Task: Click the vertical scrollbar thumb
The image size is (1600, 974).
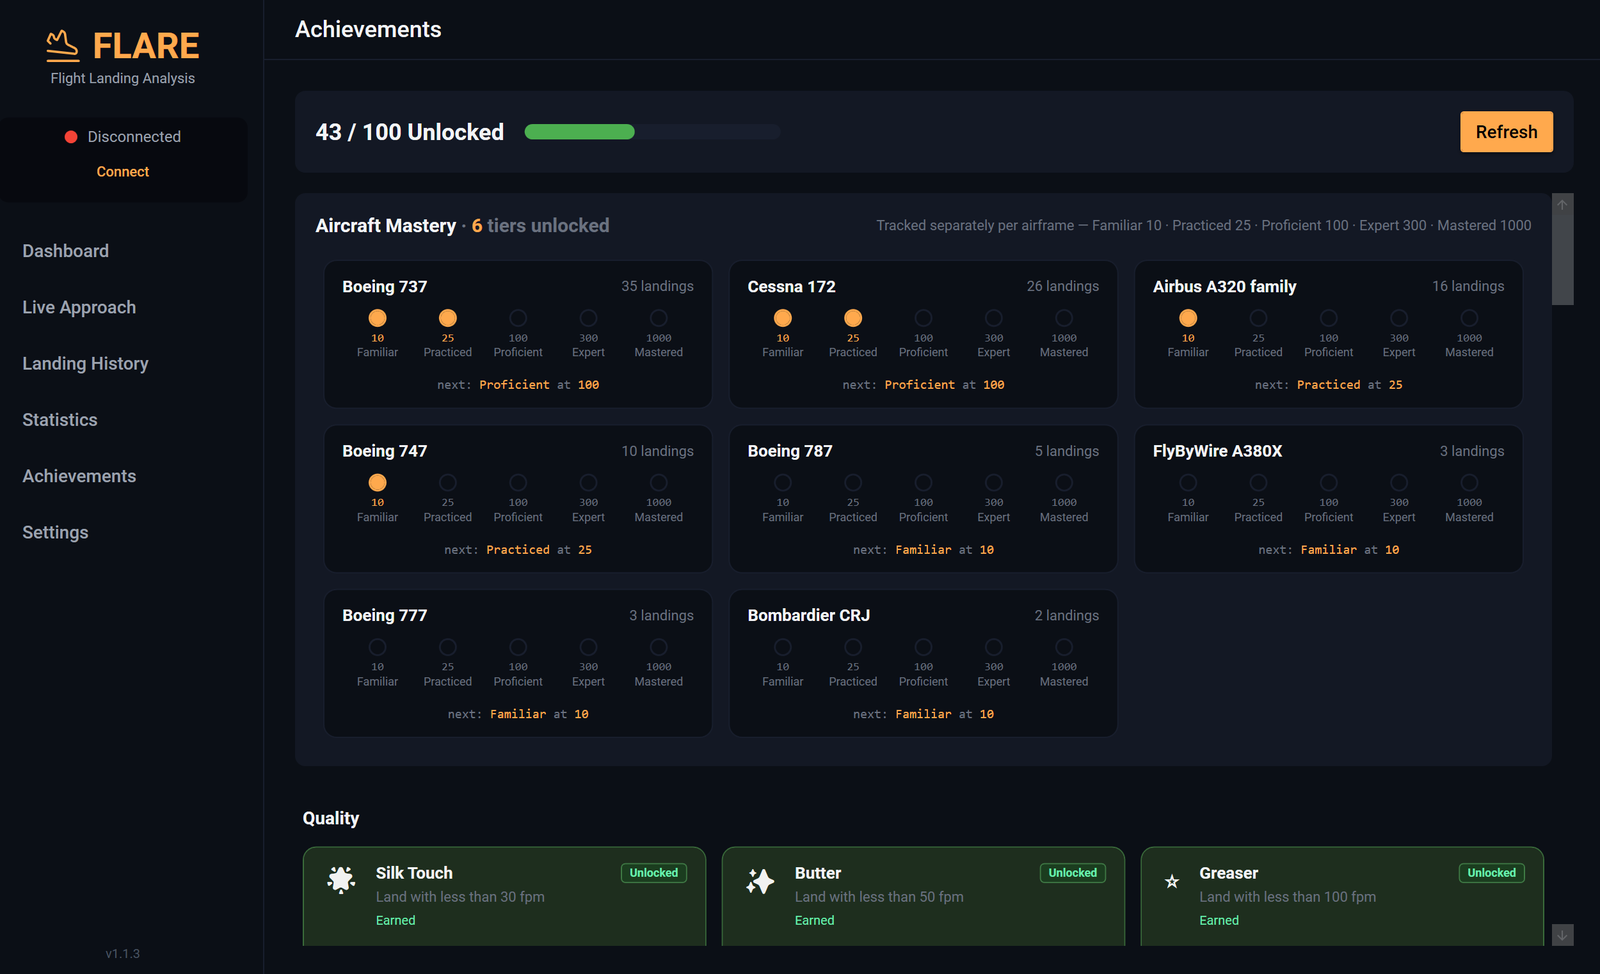Action: [1563, 260]
